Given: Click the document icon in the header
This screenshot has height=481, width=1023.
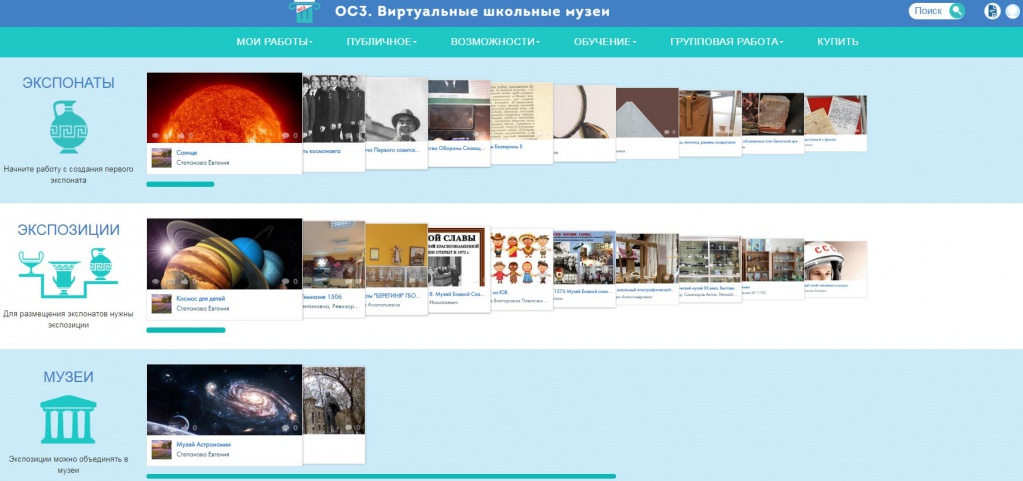Looking at the screenshot, I should click(992, 11).
